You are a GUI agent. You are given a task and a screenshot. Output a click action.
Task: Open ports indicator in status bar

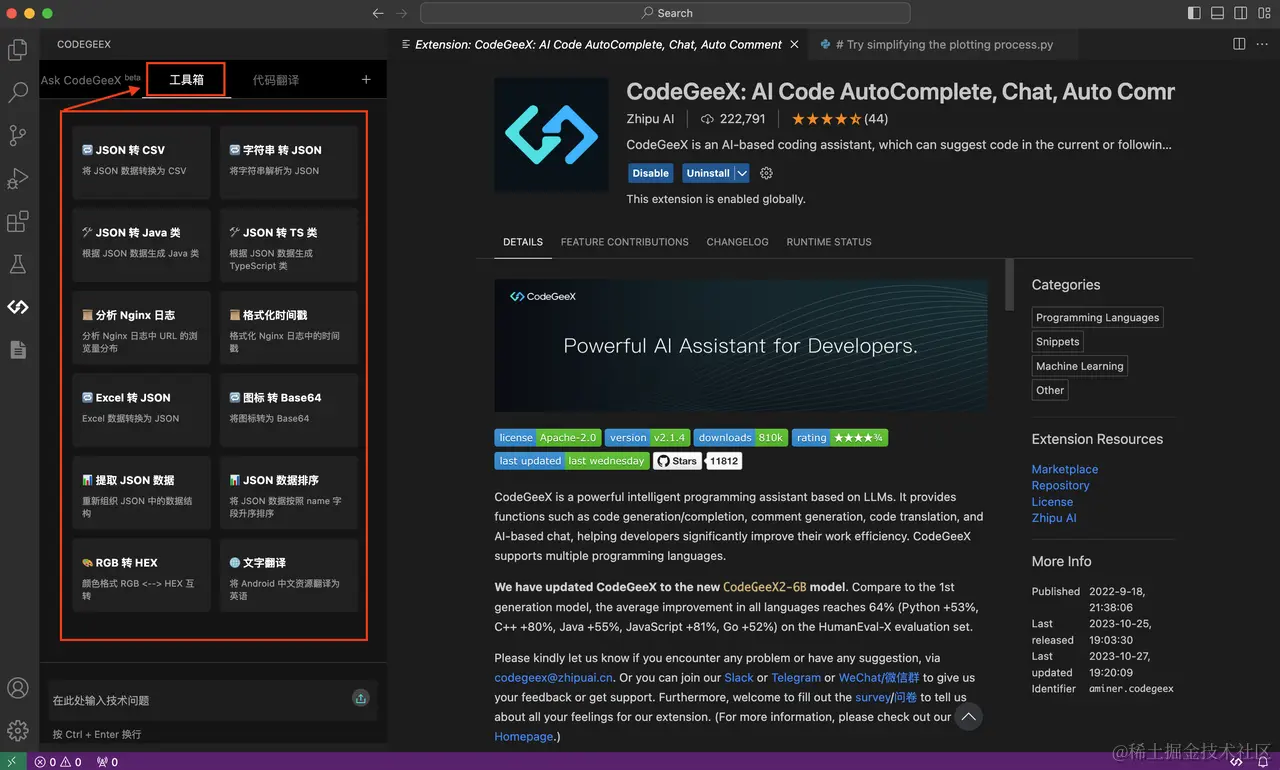tap(107, 761)
